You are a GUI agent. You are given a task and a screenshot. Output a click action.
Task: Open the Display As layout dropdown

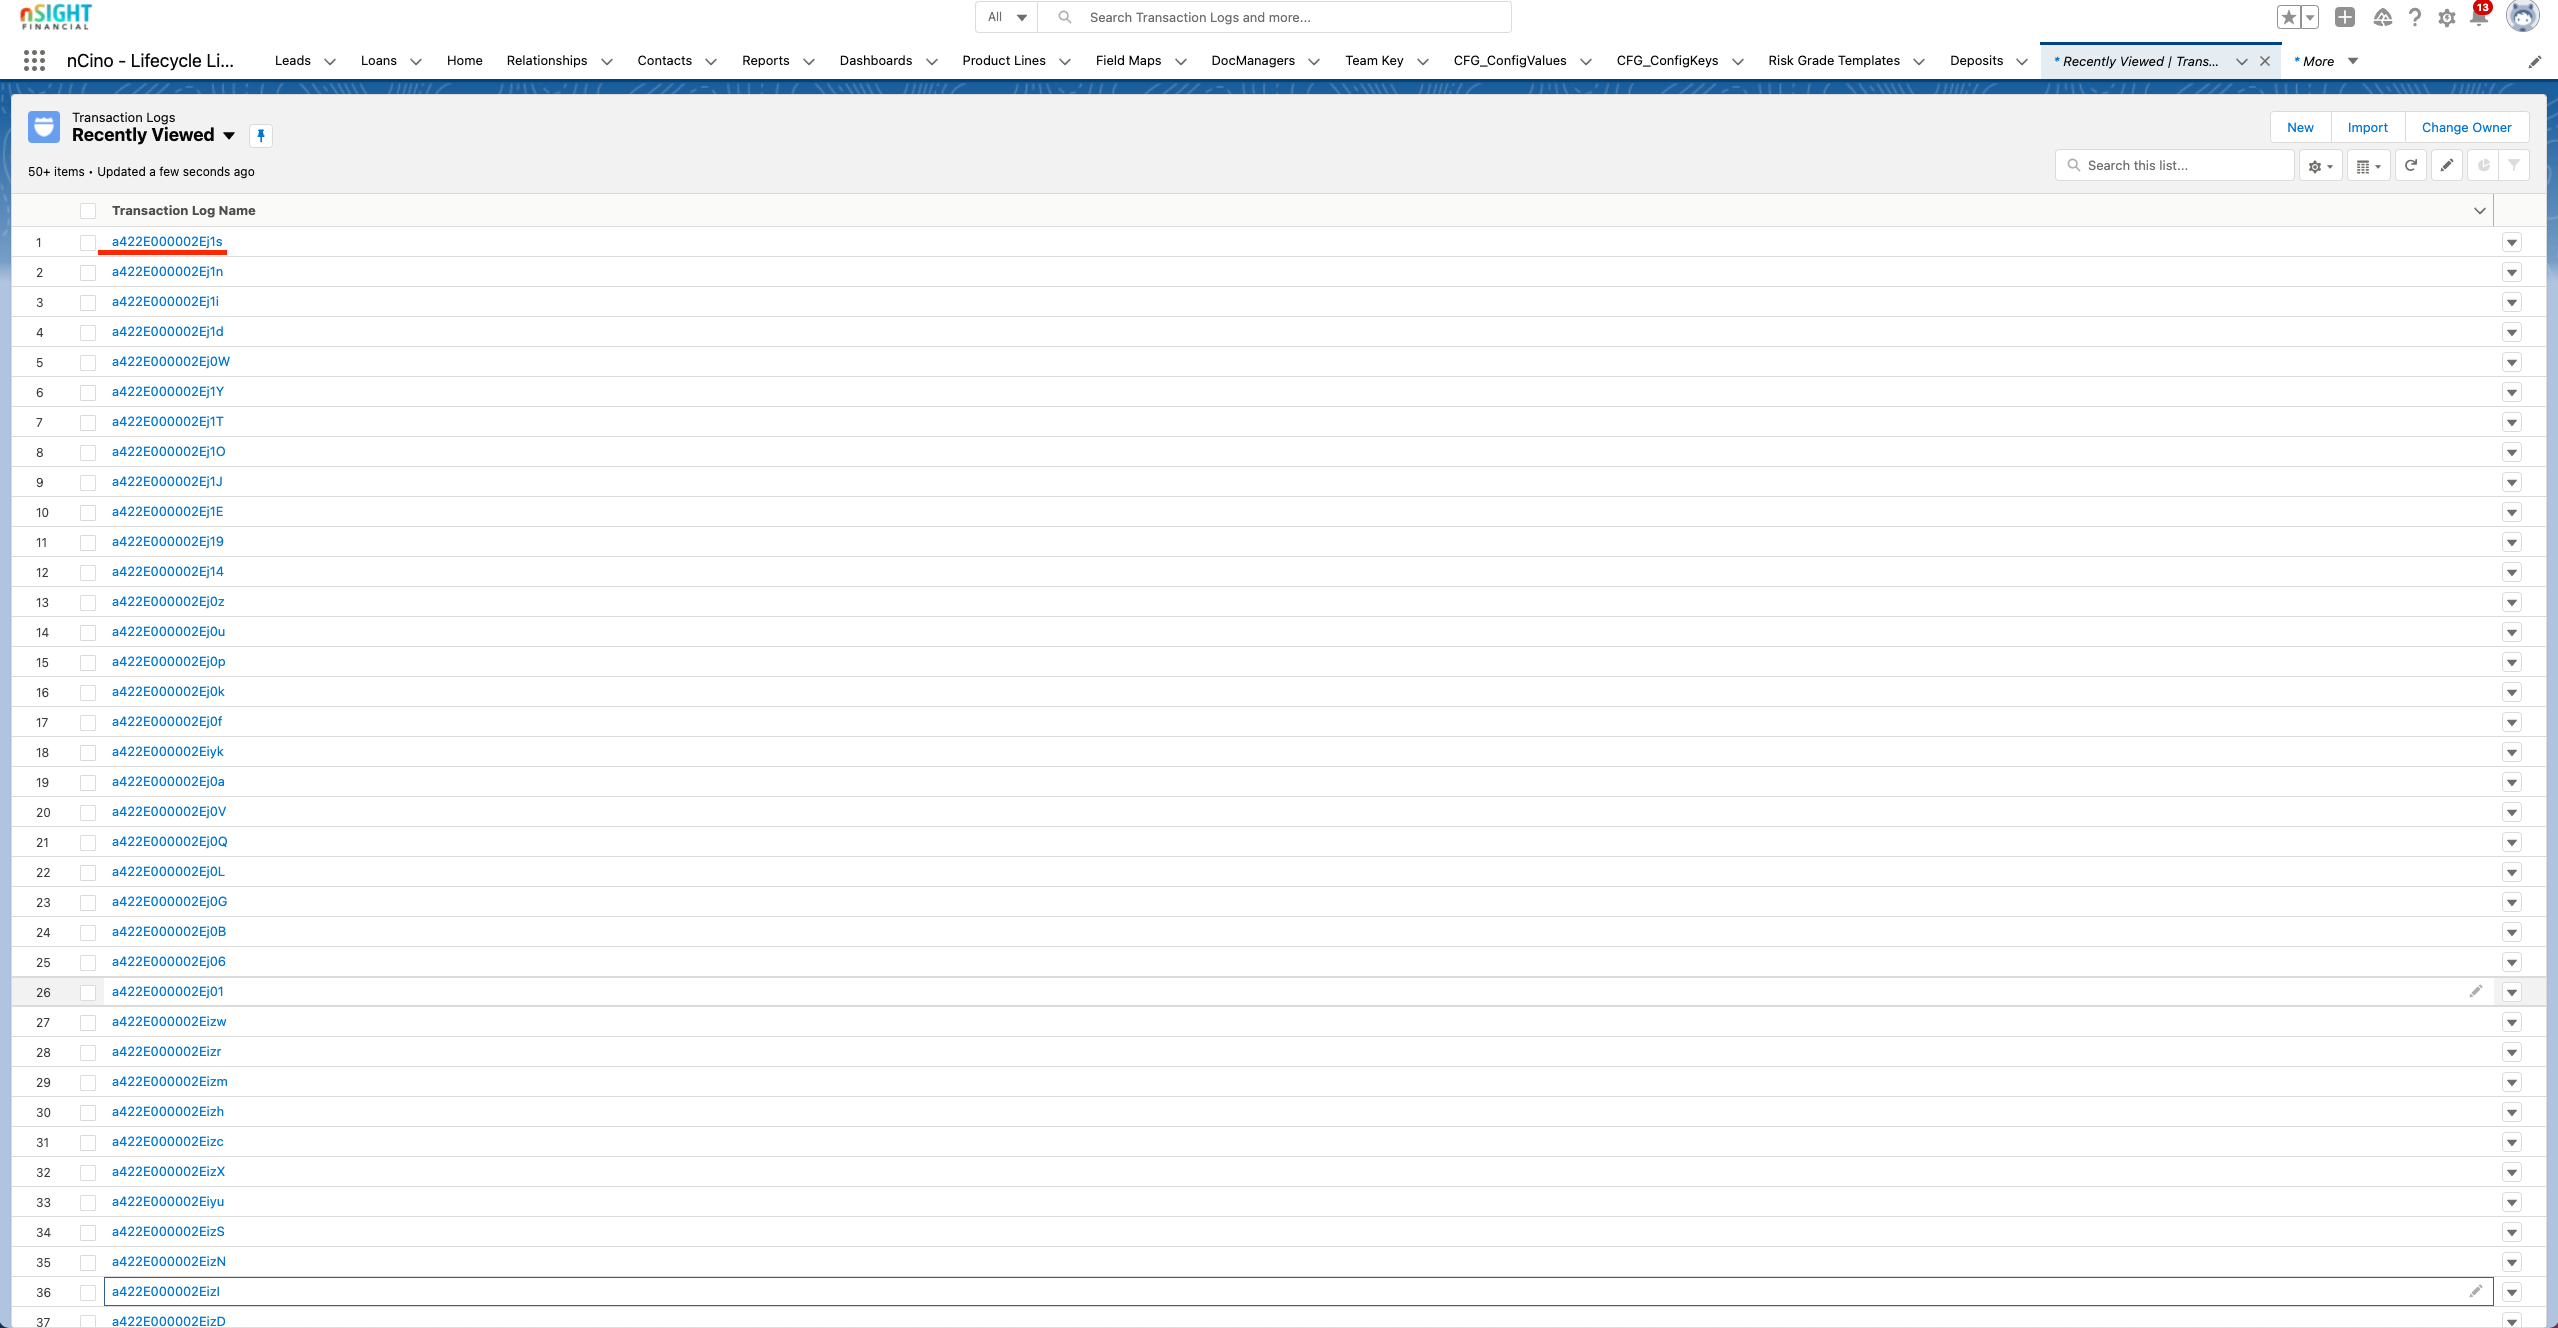2368,165
